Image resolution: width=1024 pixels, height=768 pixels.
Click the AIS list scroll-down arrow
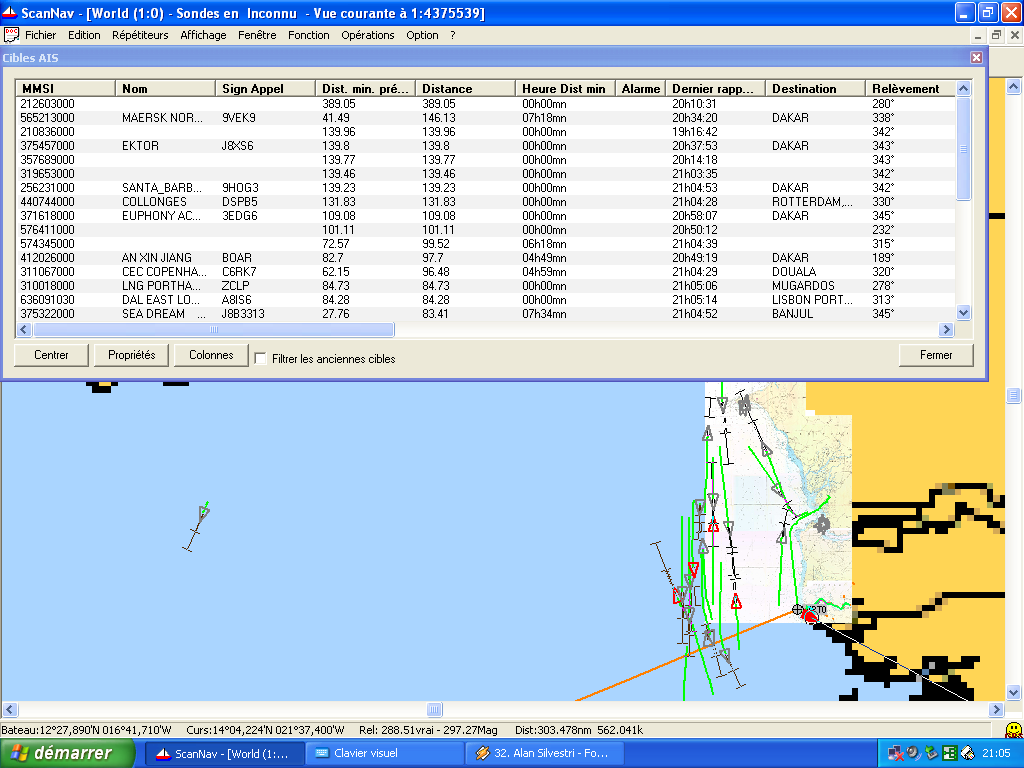963,313
